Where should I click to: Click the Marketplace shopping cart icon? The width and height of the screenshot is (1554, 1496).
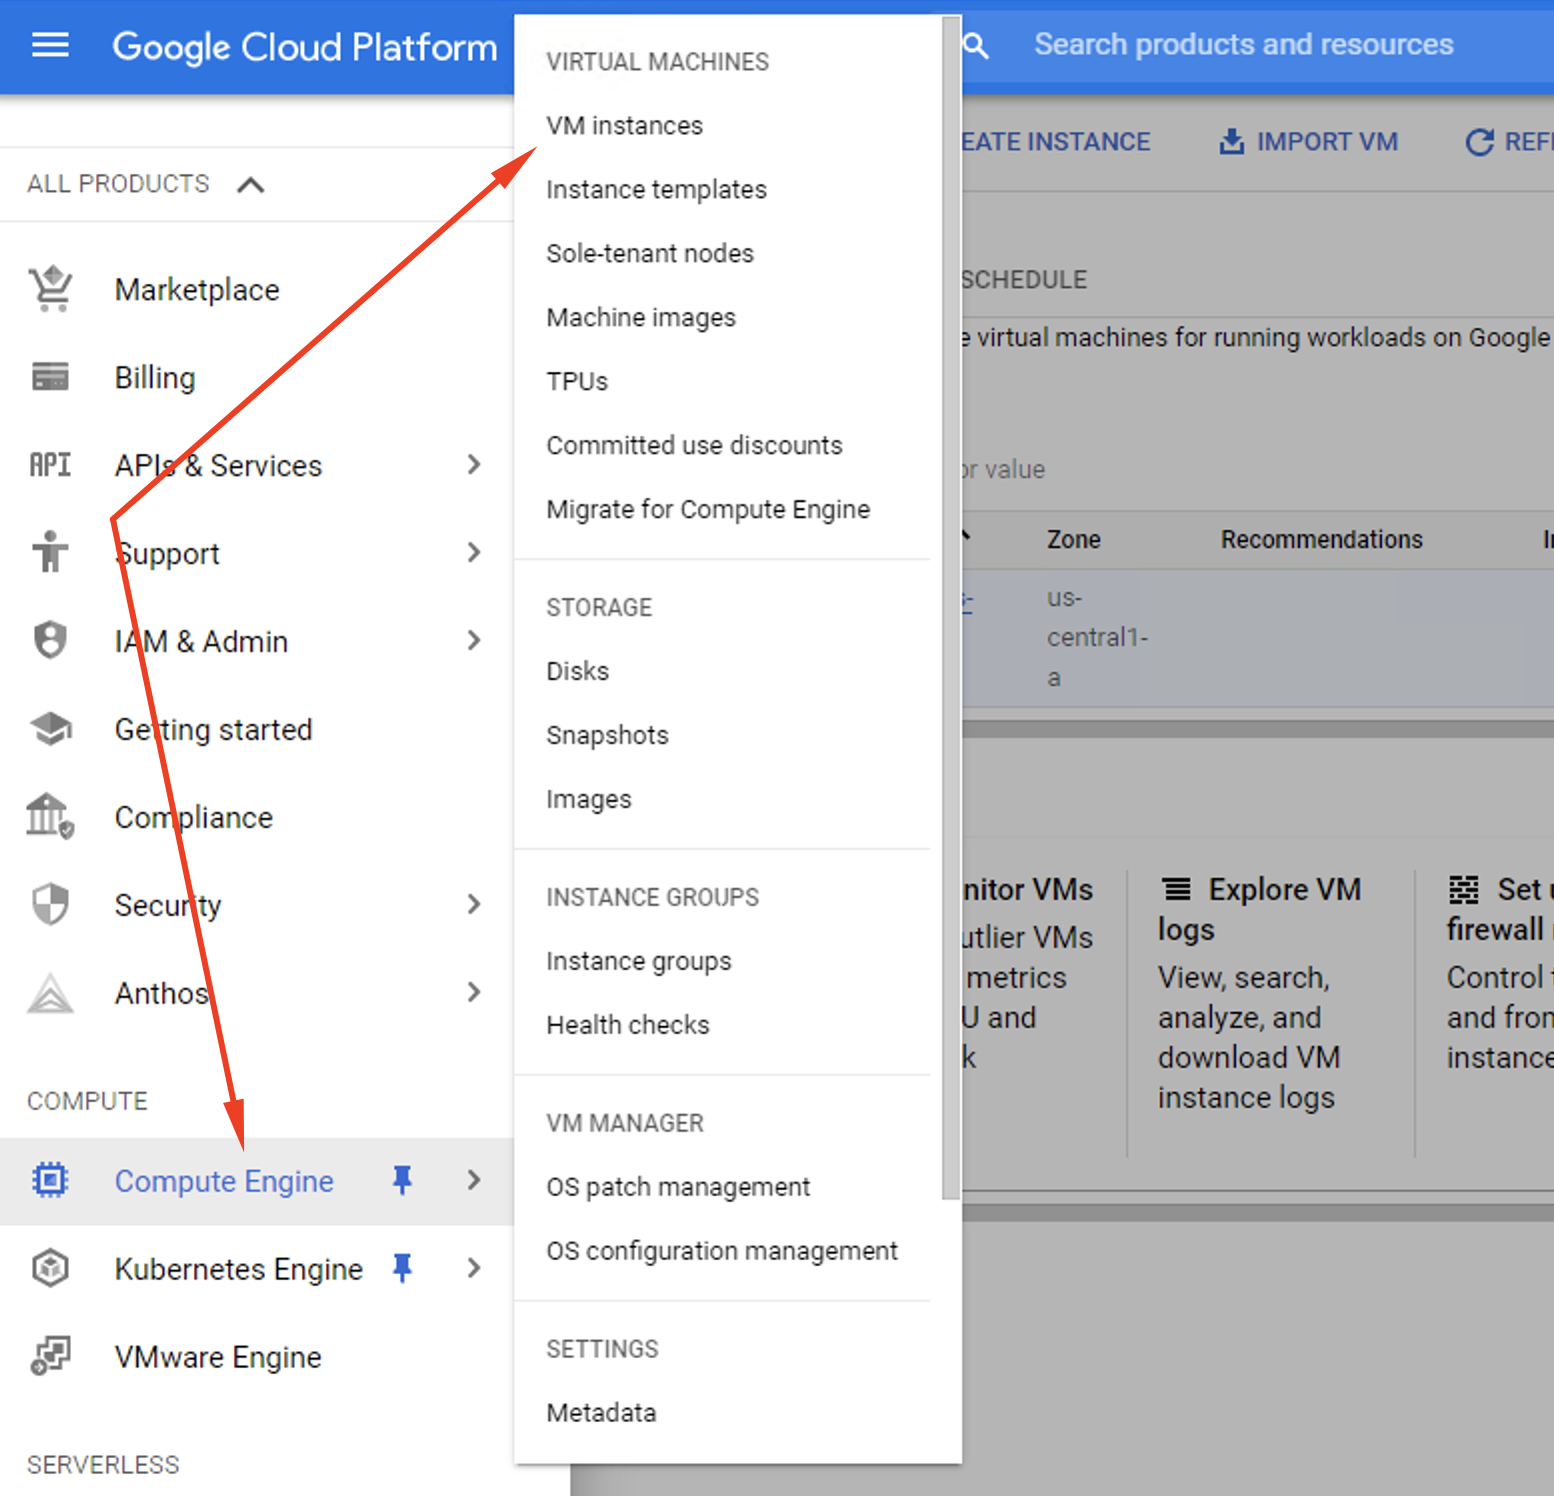(51, 289)
